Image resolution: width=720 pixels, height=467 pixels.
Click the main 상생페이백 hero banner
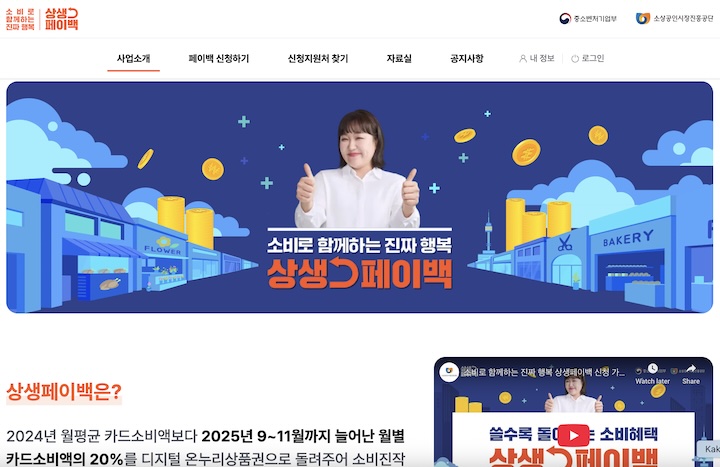coord(360,197)
